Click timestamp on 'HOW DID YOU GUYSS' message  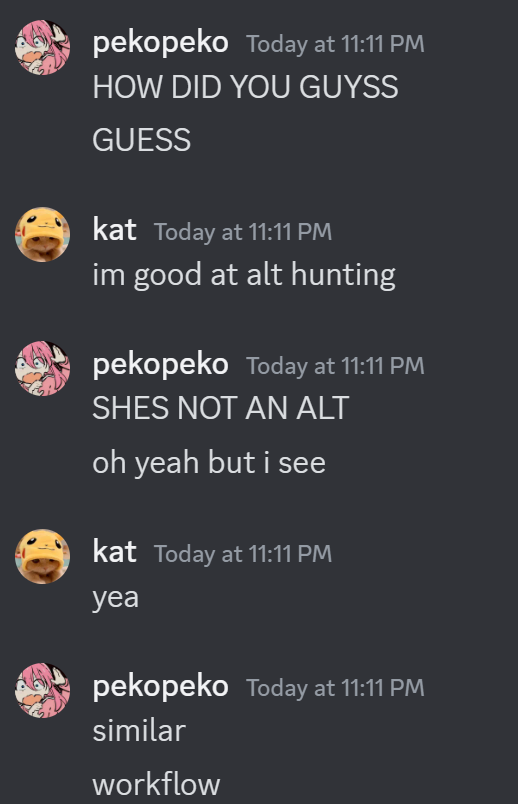point(335,44)
